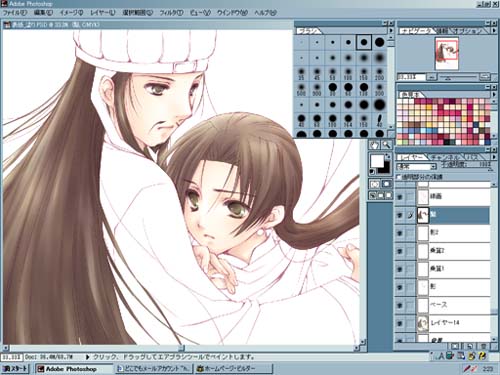Image resolution: width=500 pixels, height=375 pixels.
Task: Open the layer blend mode dropdown
Action: pos(416,166)
